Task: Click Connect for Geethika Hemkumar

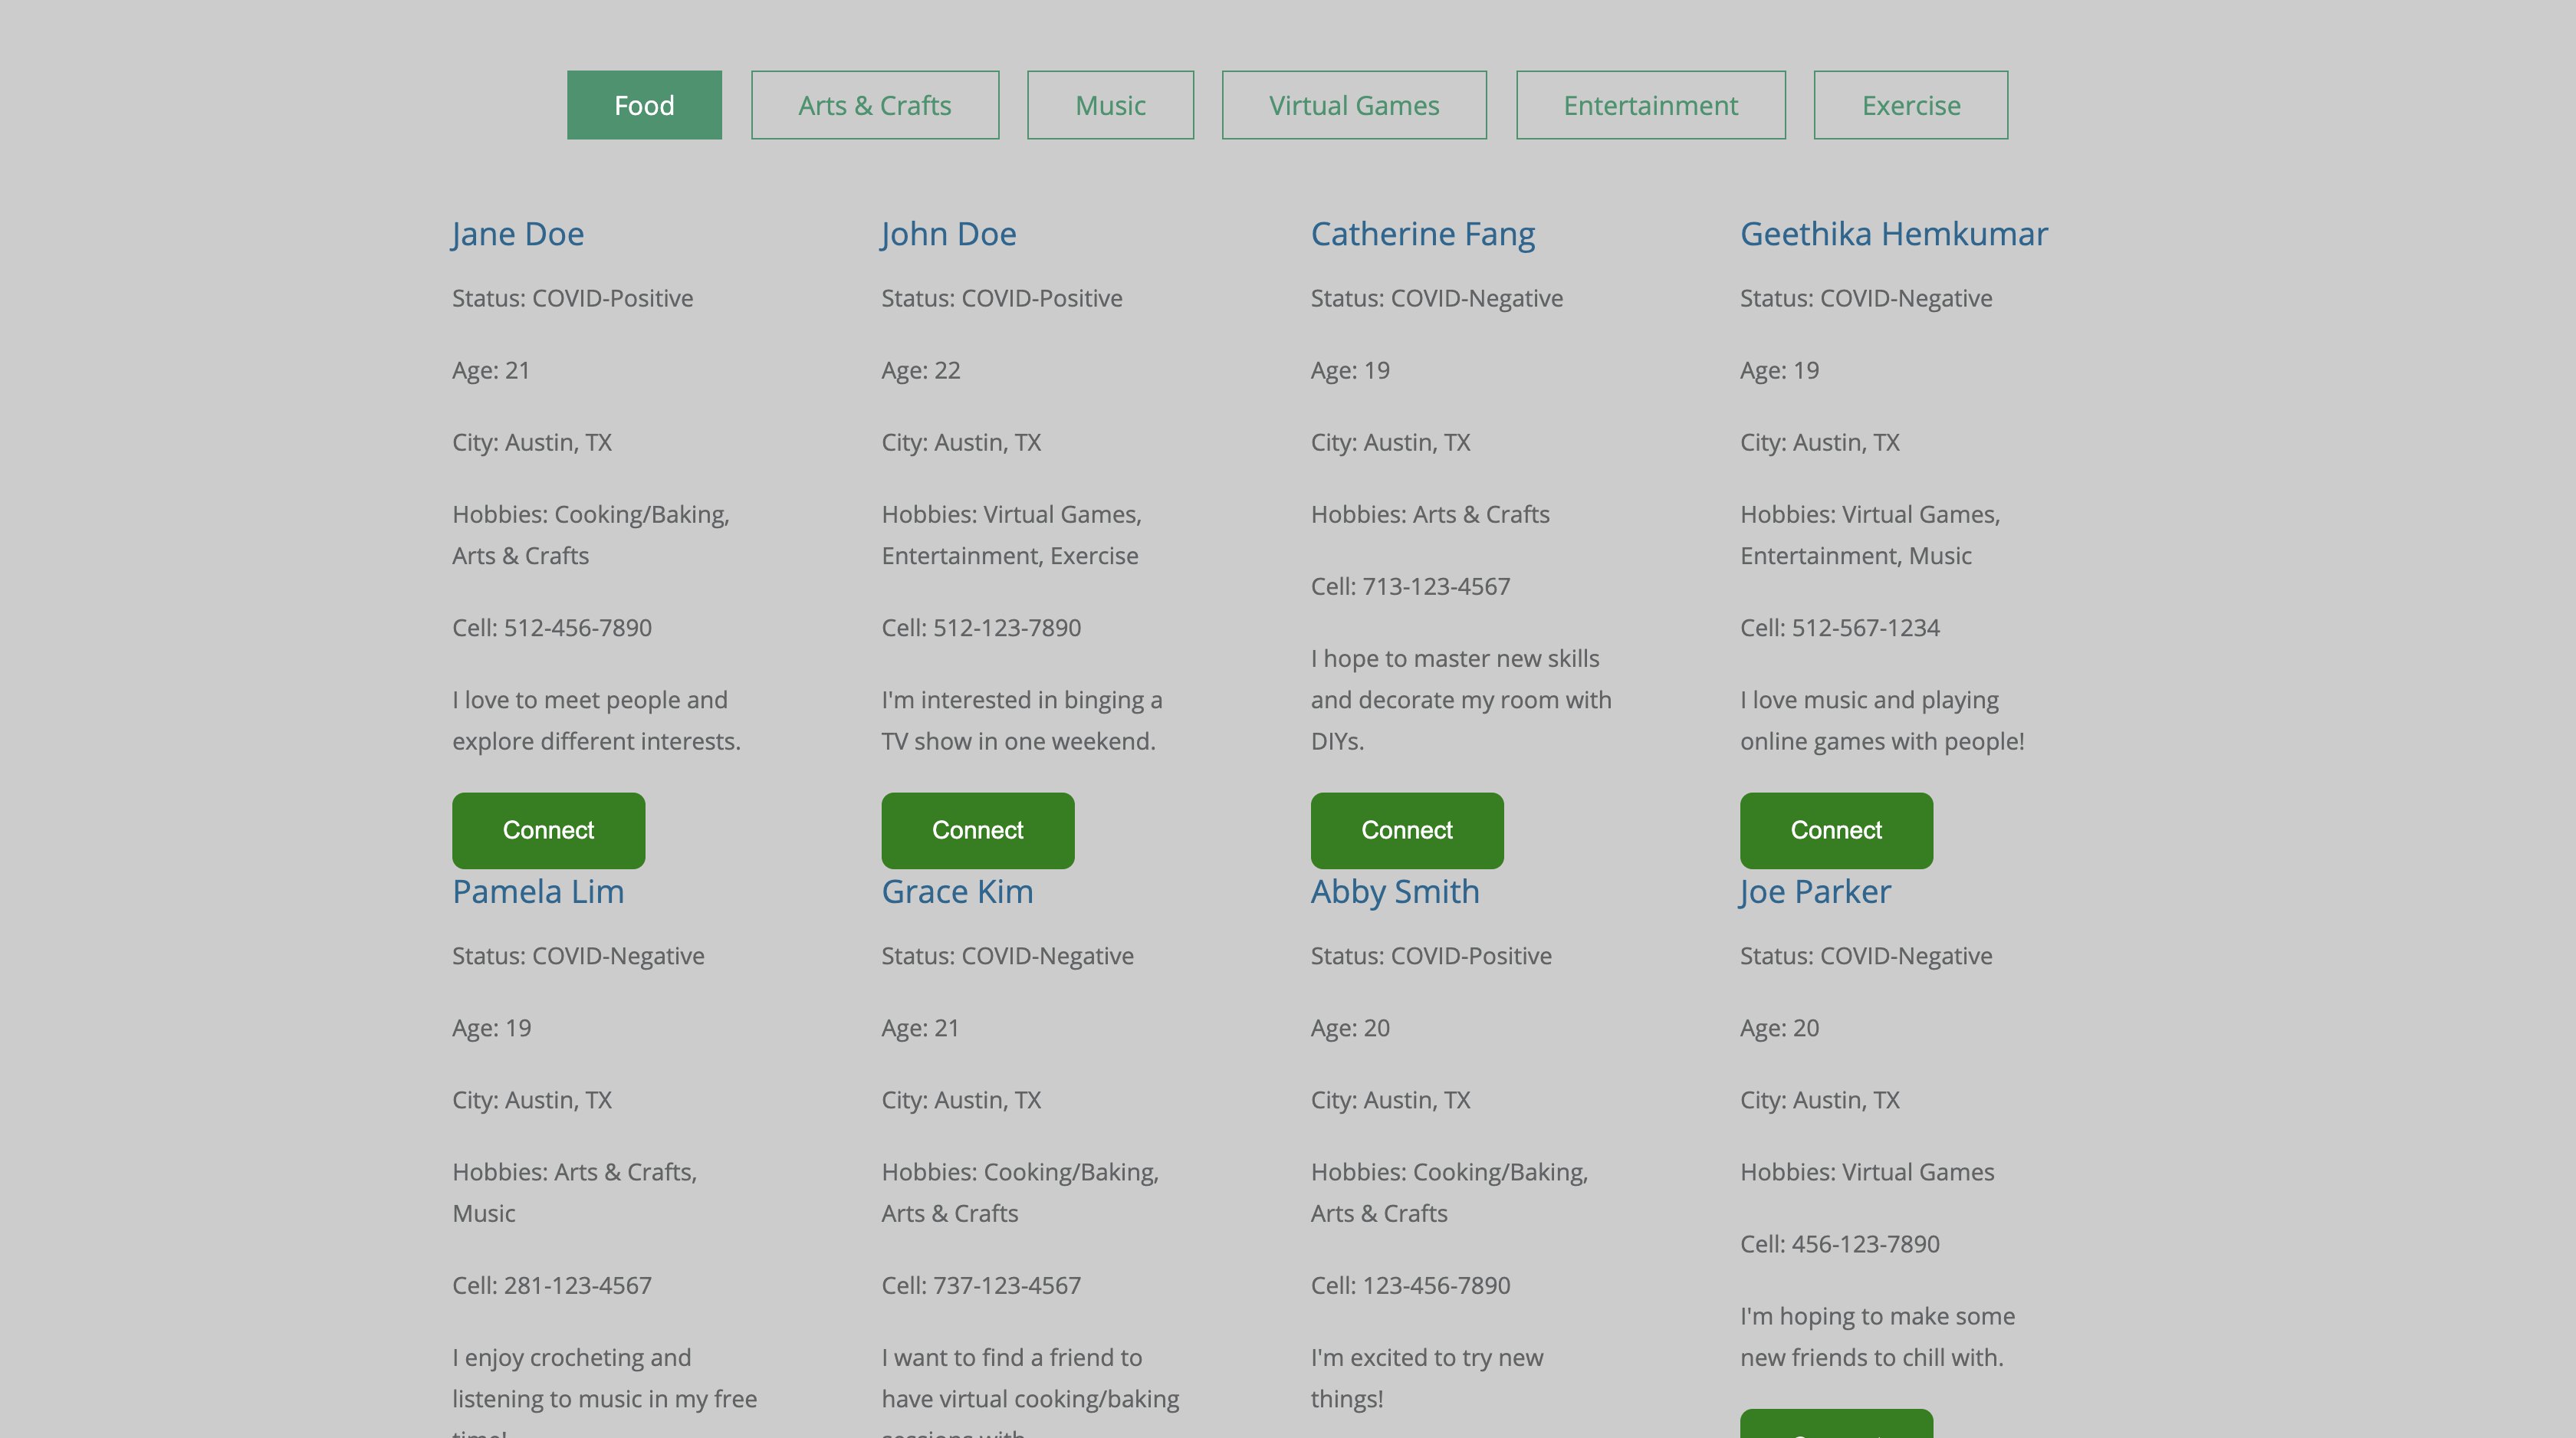Action: pyautogui.click(x=1836, y=830)
